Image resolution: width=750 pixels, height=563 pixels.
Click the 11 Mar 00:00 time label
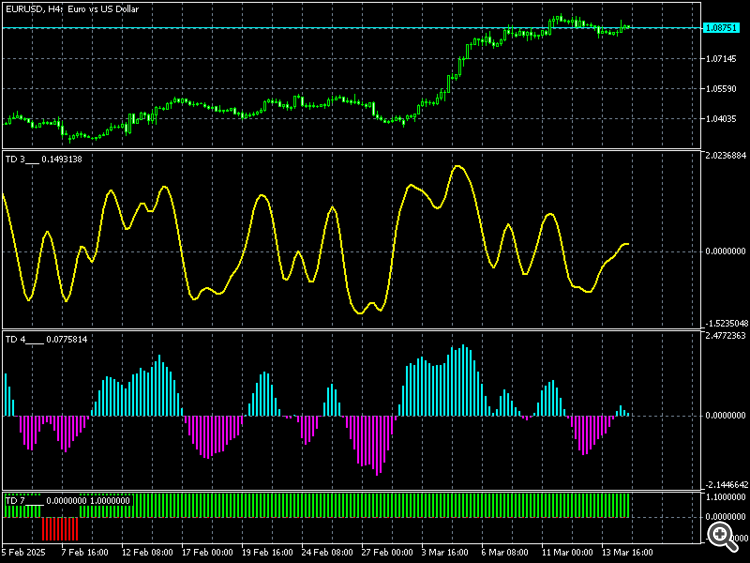tap(567, 552)
